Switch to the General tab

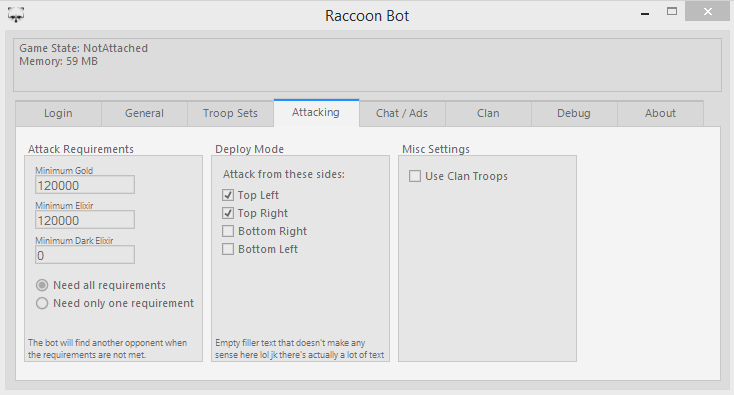pos(144,113)
